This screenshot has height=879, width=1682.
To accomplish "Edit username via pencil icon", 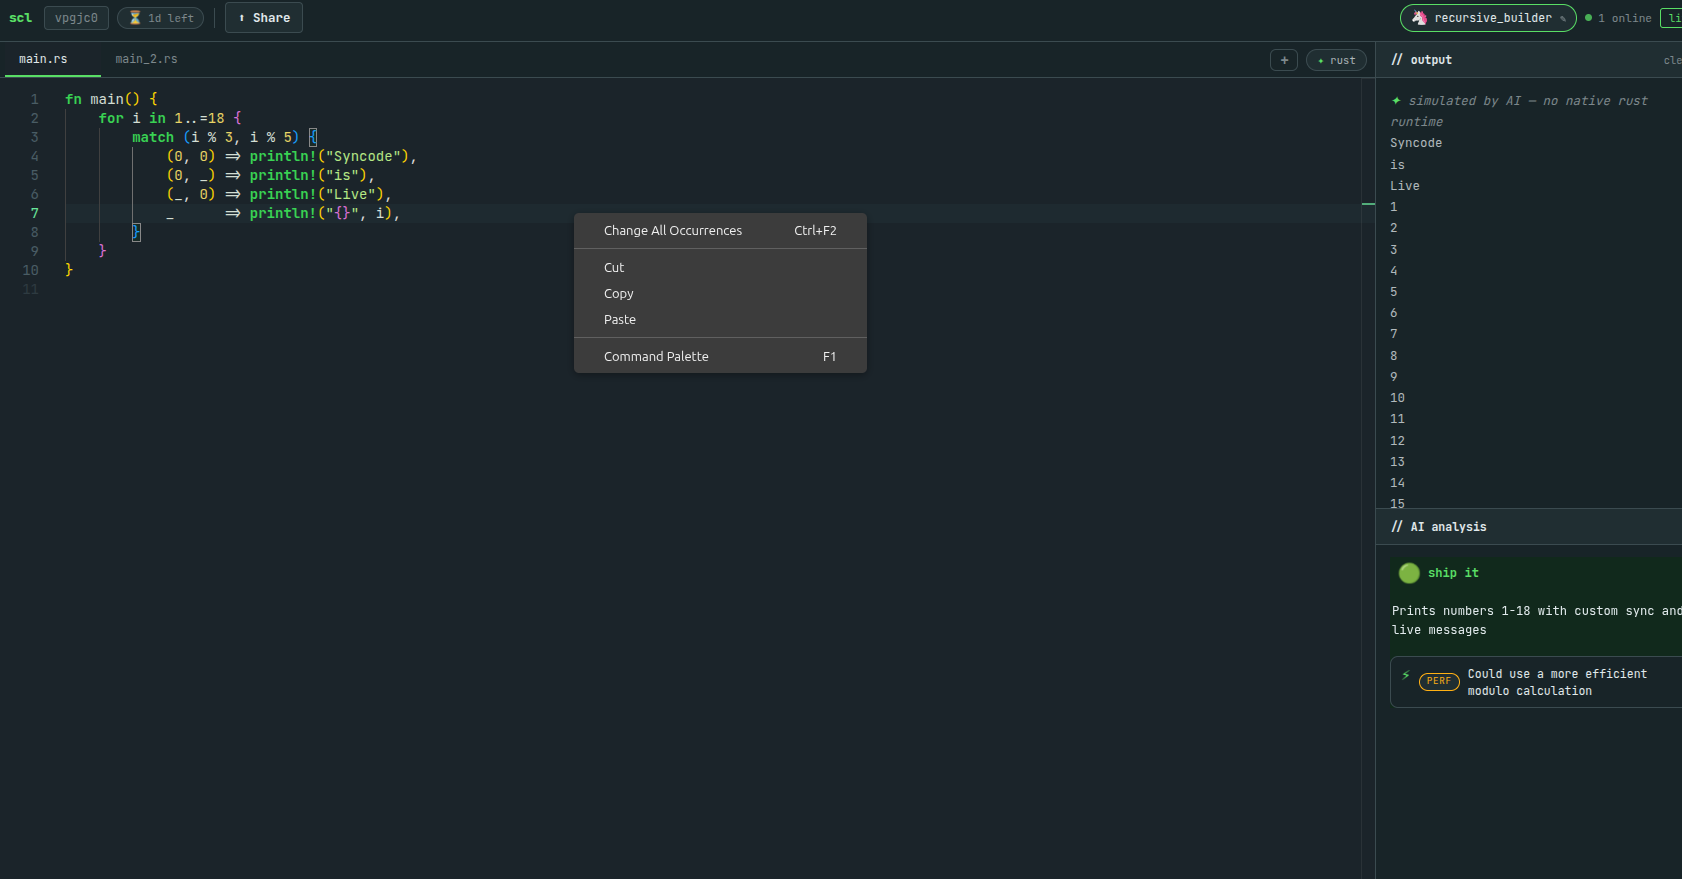I will [x=1563, y=19].
